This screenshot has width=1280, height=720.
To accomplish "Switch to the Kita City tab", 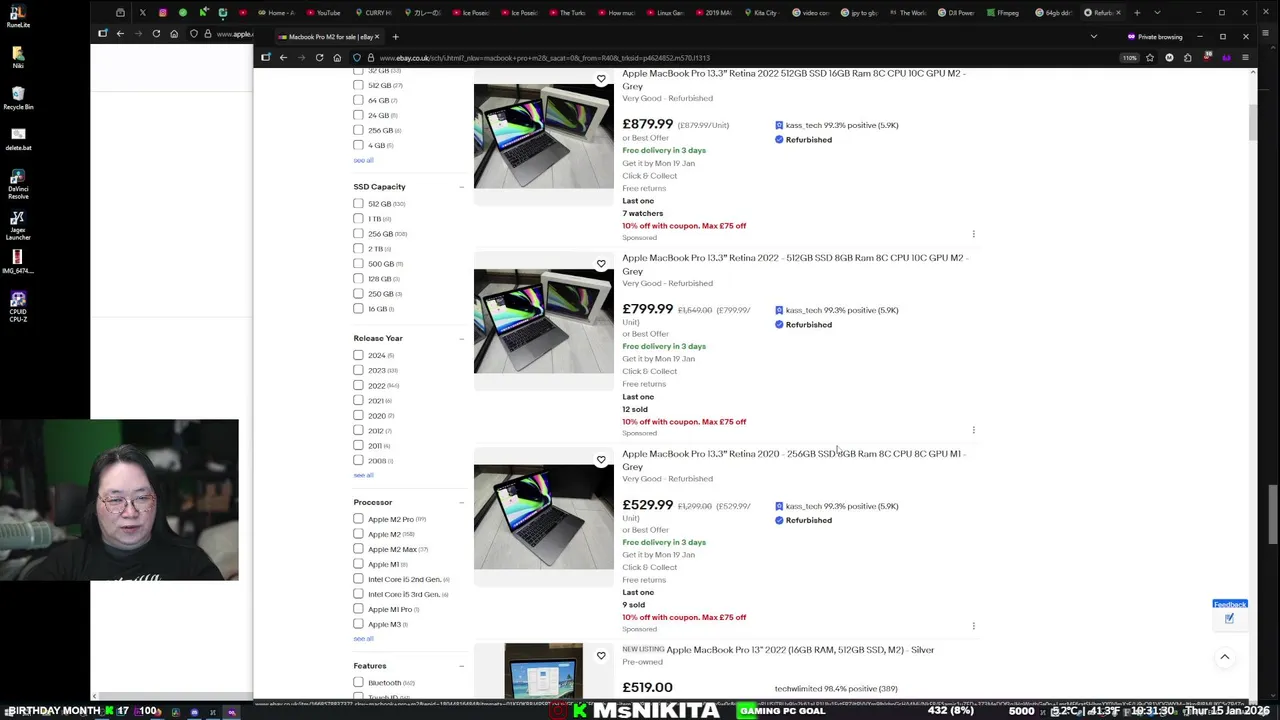I will click(760, 13).
